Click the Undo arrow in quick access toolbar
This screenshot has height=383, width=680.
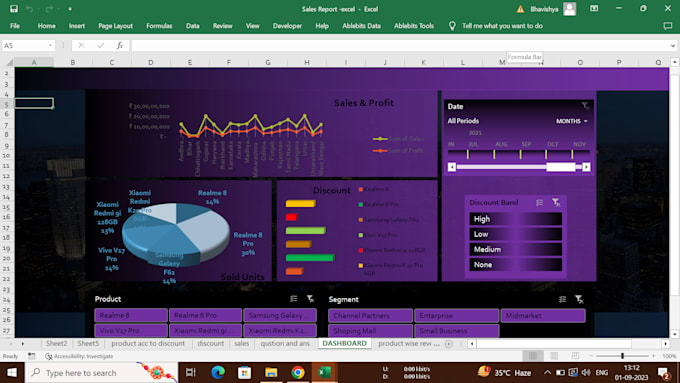pyautogui.click(x=29, y=9)
